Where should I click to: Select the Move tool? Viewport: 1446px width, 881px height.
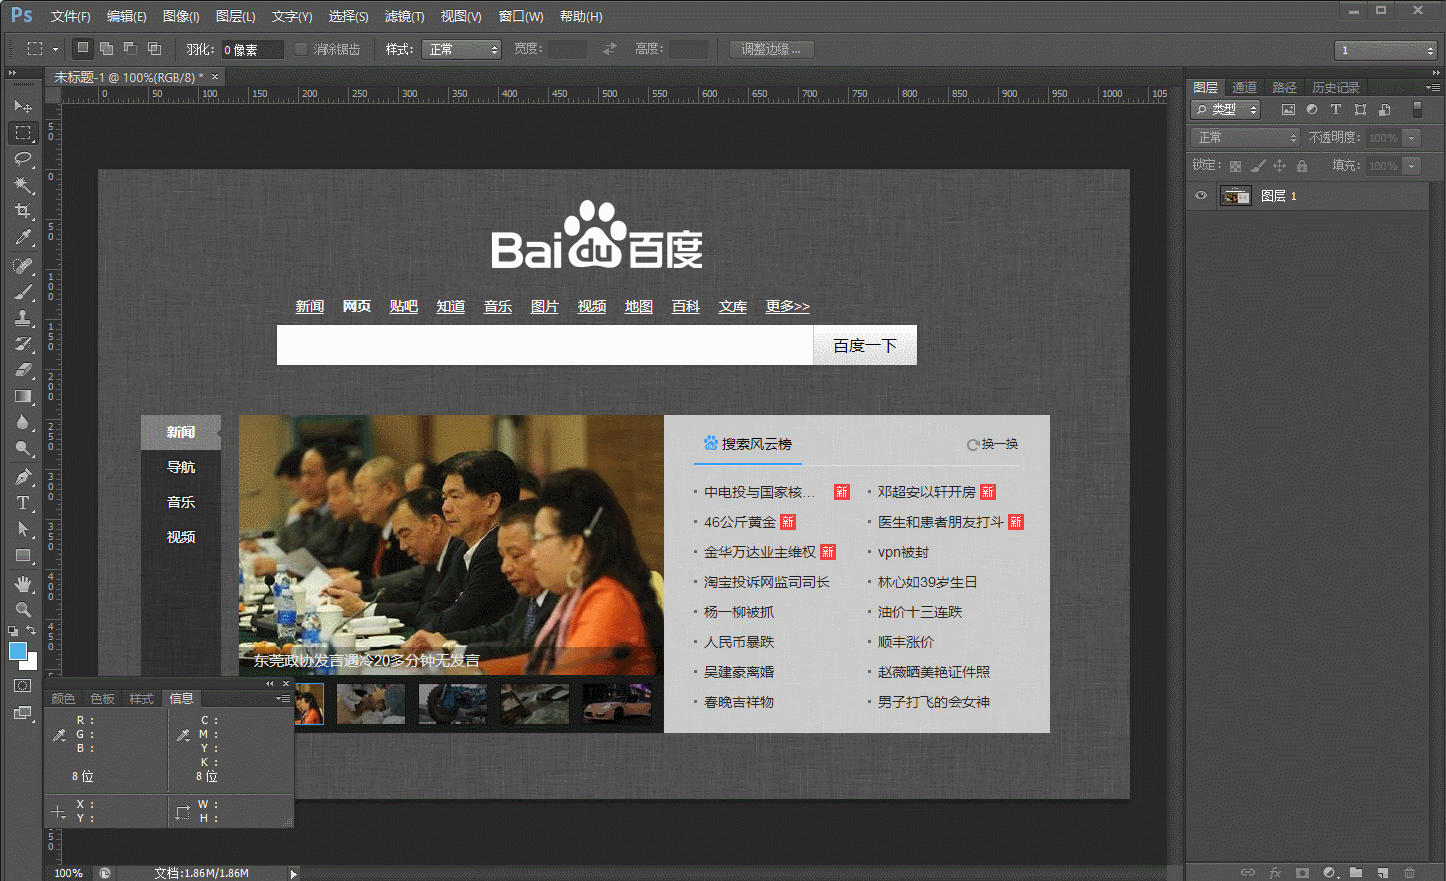(23, 106)
